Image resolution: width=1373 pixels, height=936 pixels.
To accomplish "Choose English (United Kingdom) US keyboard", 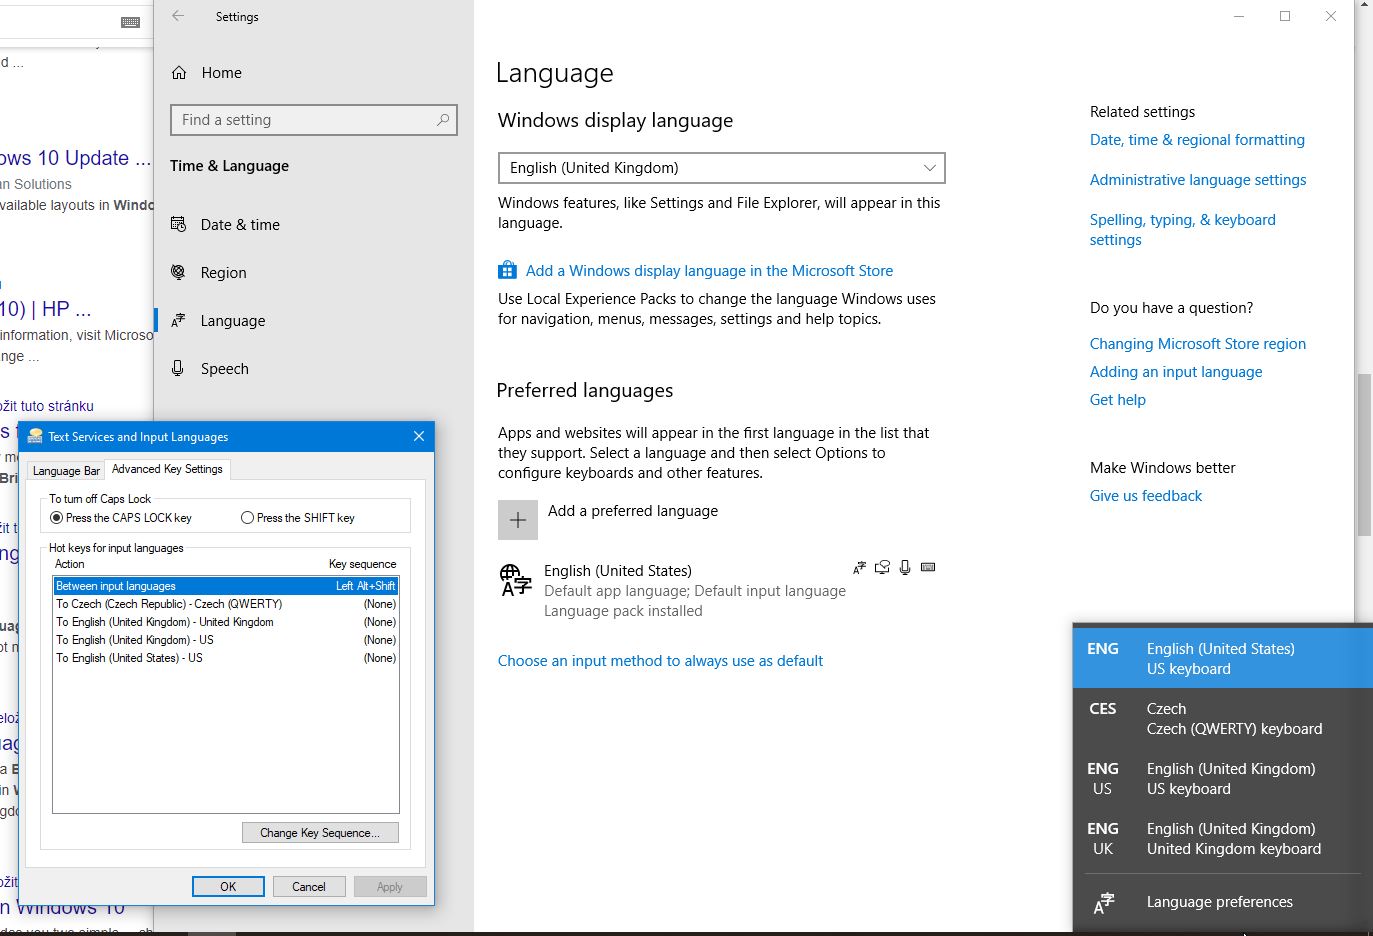I will point(1222,779).
